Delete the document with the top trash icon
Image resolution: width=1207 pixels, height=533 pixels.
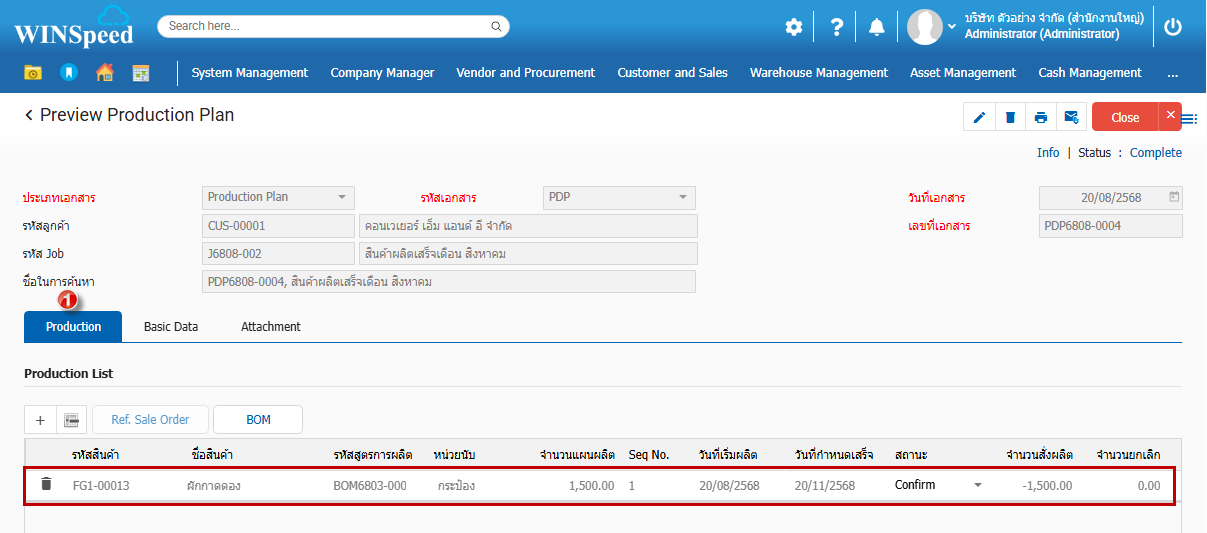coord(1010,118)
